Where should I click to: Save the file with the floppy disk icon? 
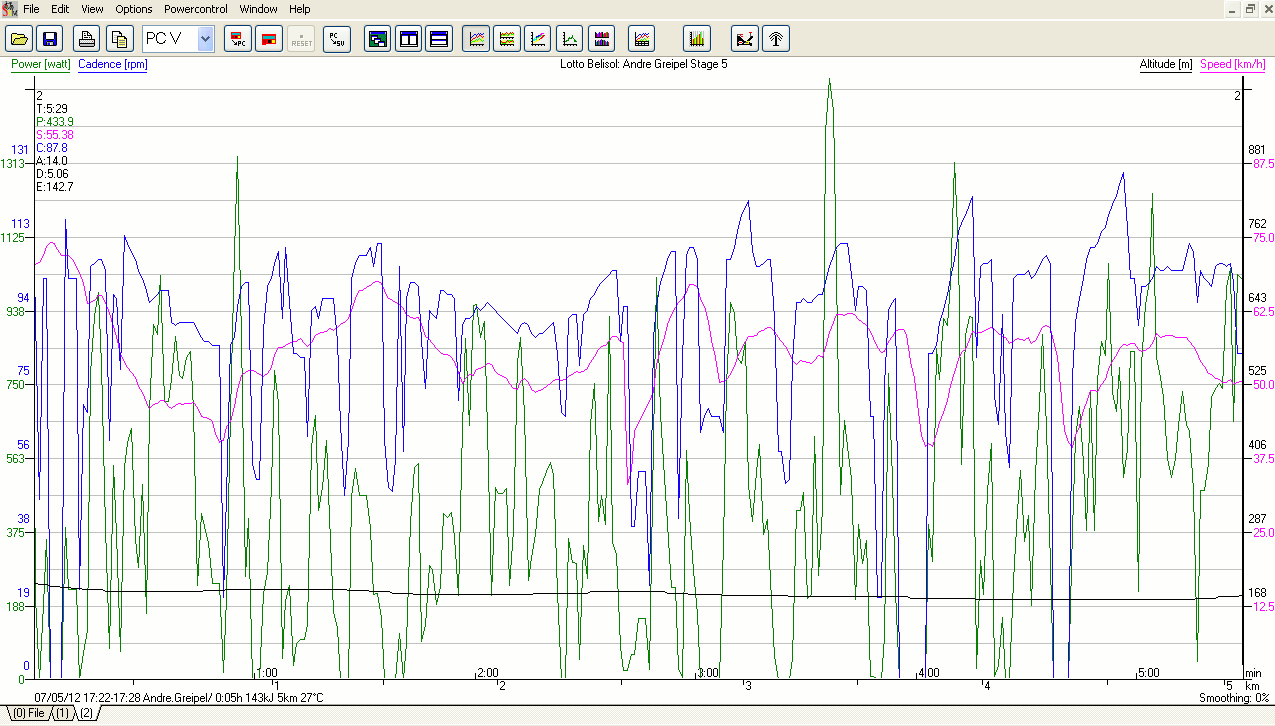50,39
